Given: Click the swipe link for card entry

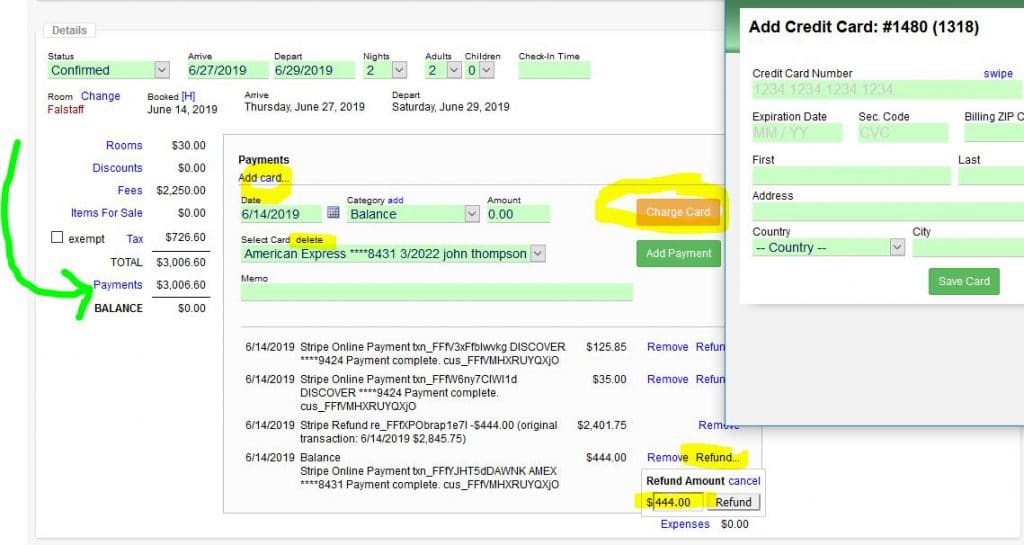Looking at the screenshot, I should click(997, 74).
